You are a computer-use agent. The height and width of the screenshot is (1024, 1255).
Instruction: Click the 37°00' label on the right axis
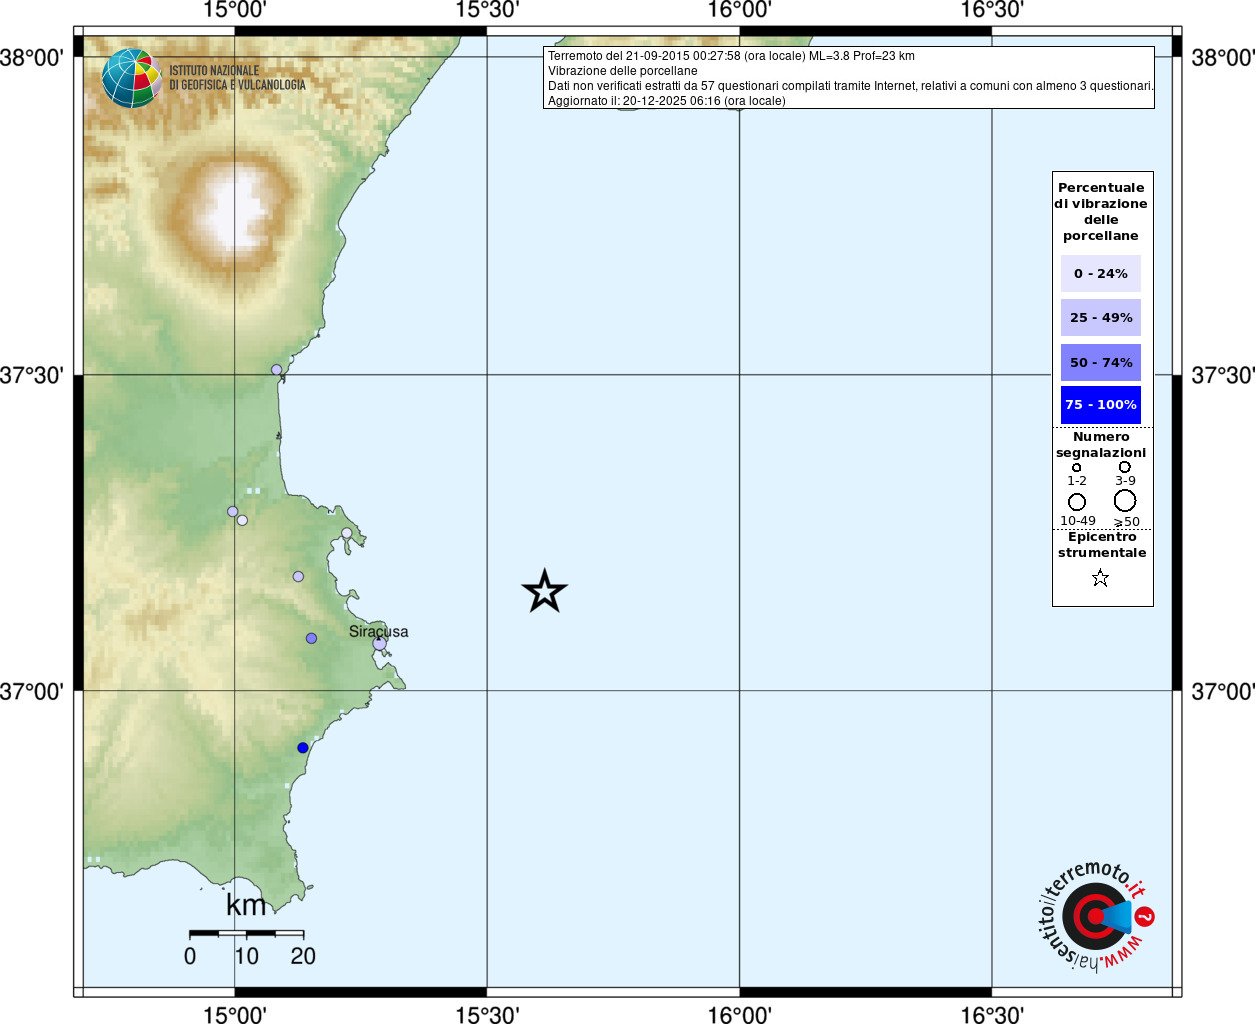(1223, 692)
